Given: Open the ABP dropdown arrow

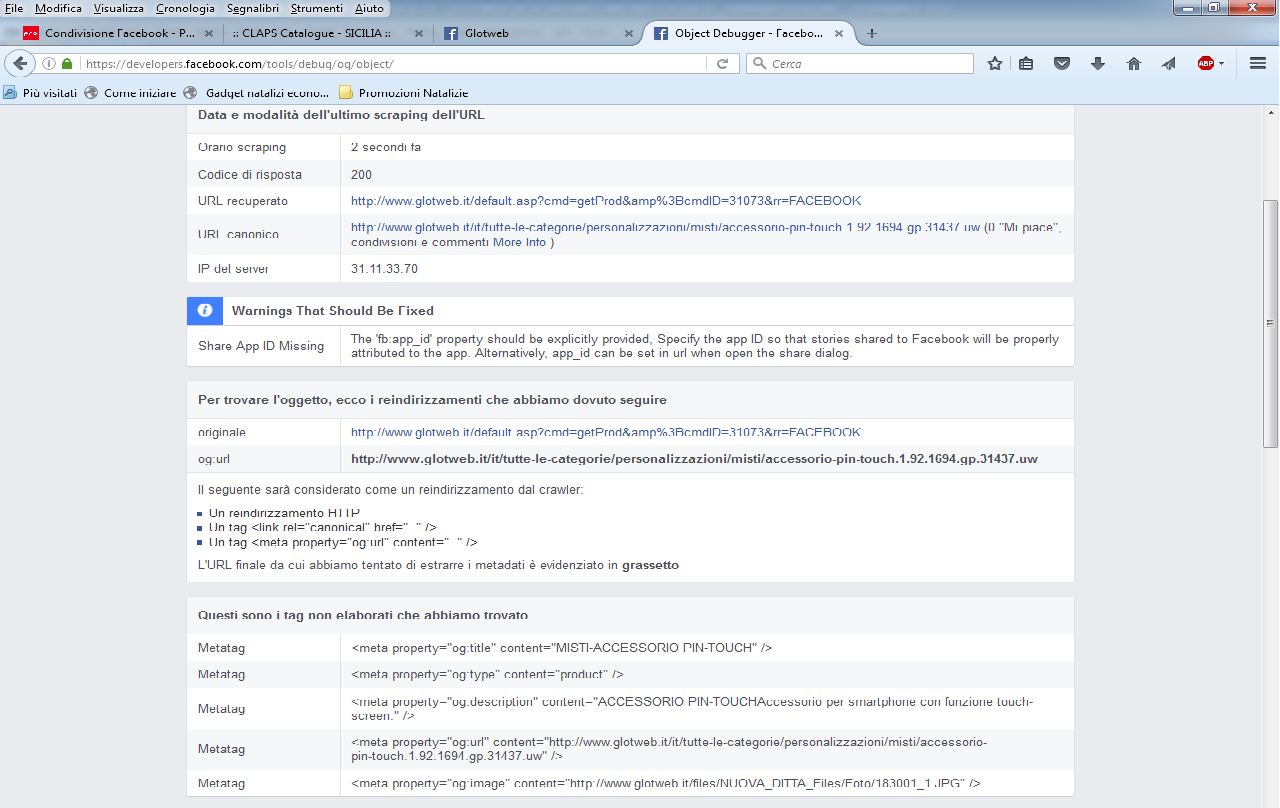Looking at the screenshot, I should 1222,64.
